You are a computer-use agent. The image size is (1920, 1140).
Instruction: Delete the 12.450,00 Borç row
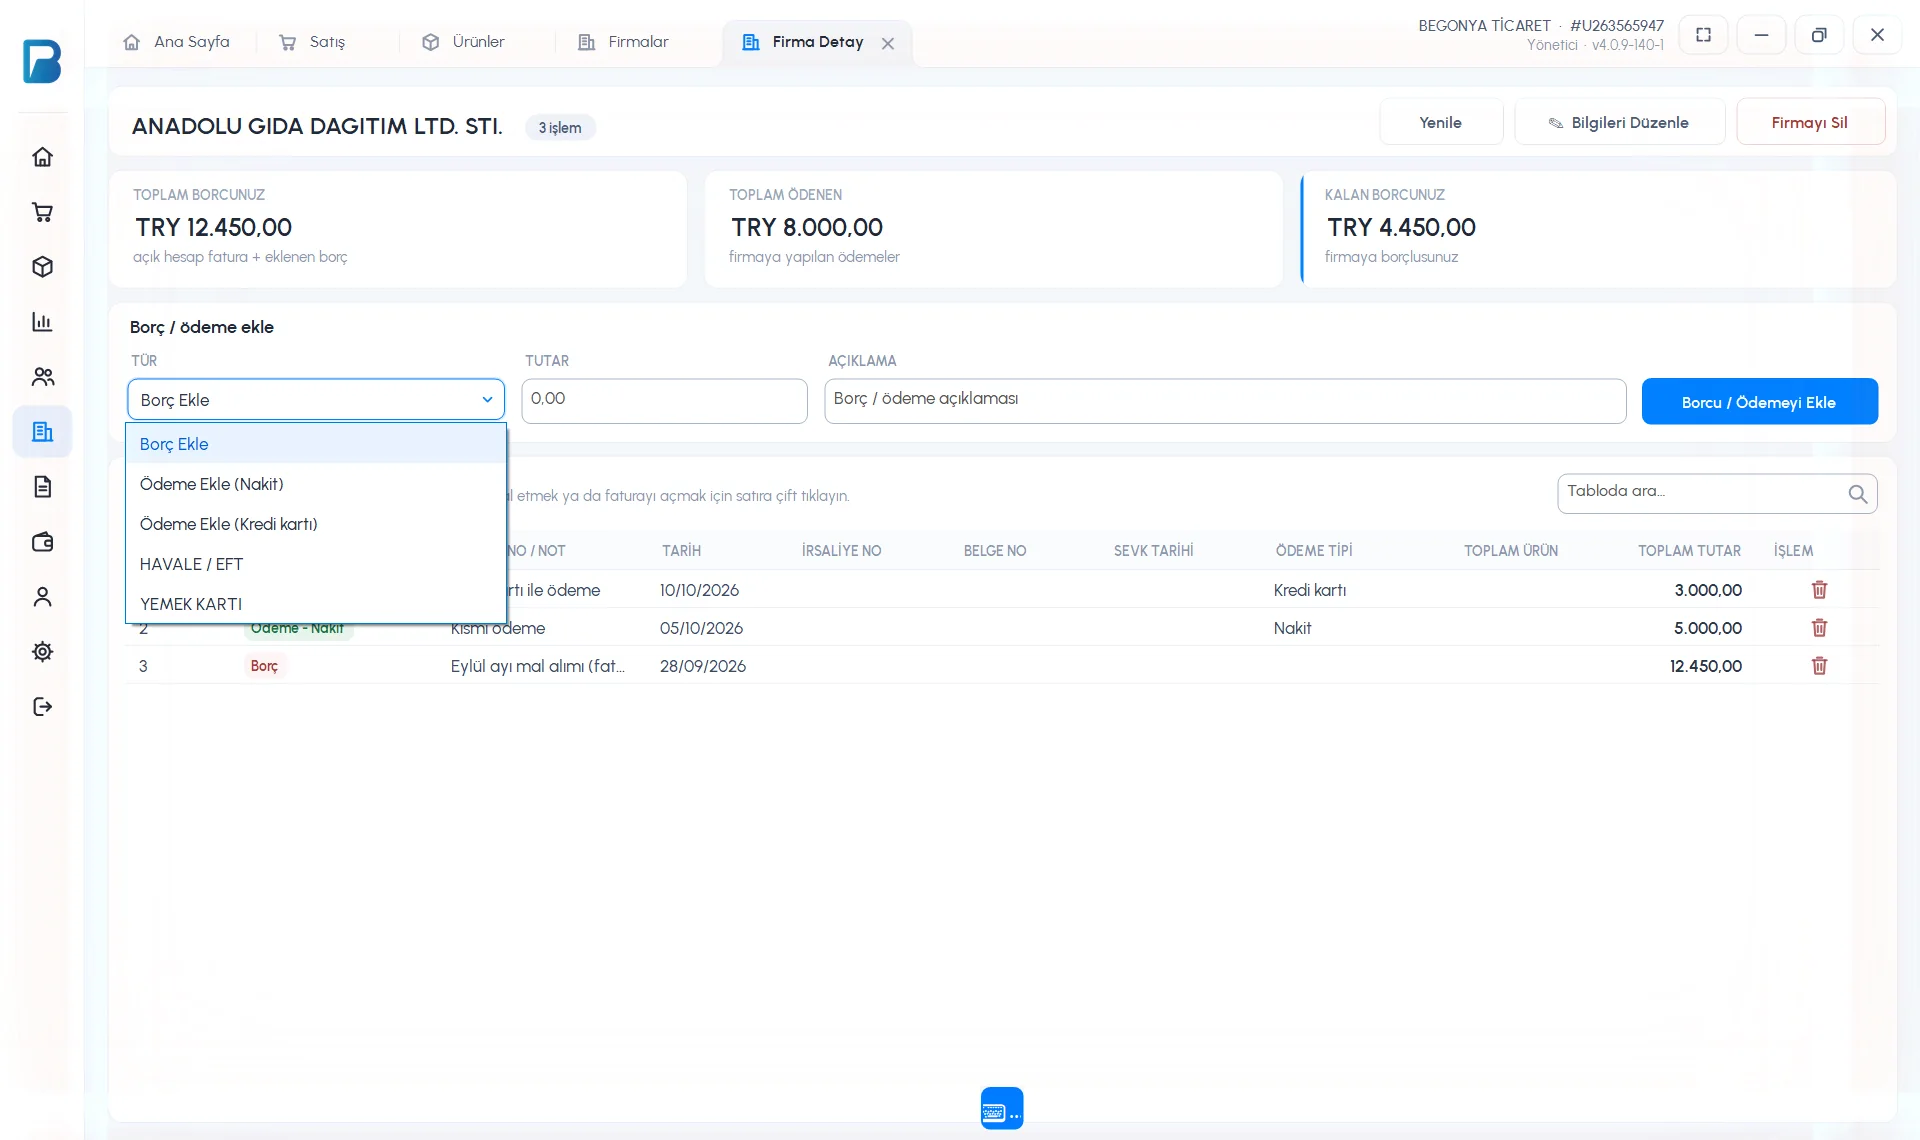pos(1819,666)
